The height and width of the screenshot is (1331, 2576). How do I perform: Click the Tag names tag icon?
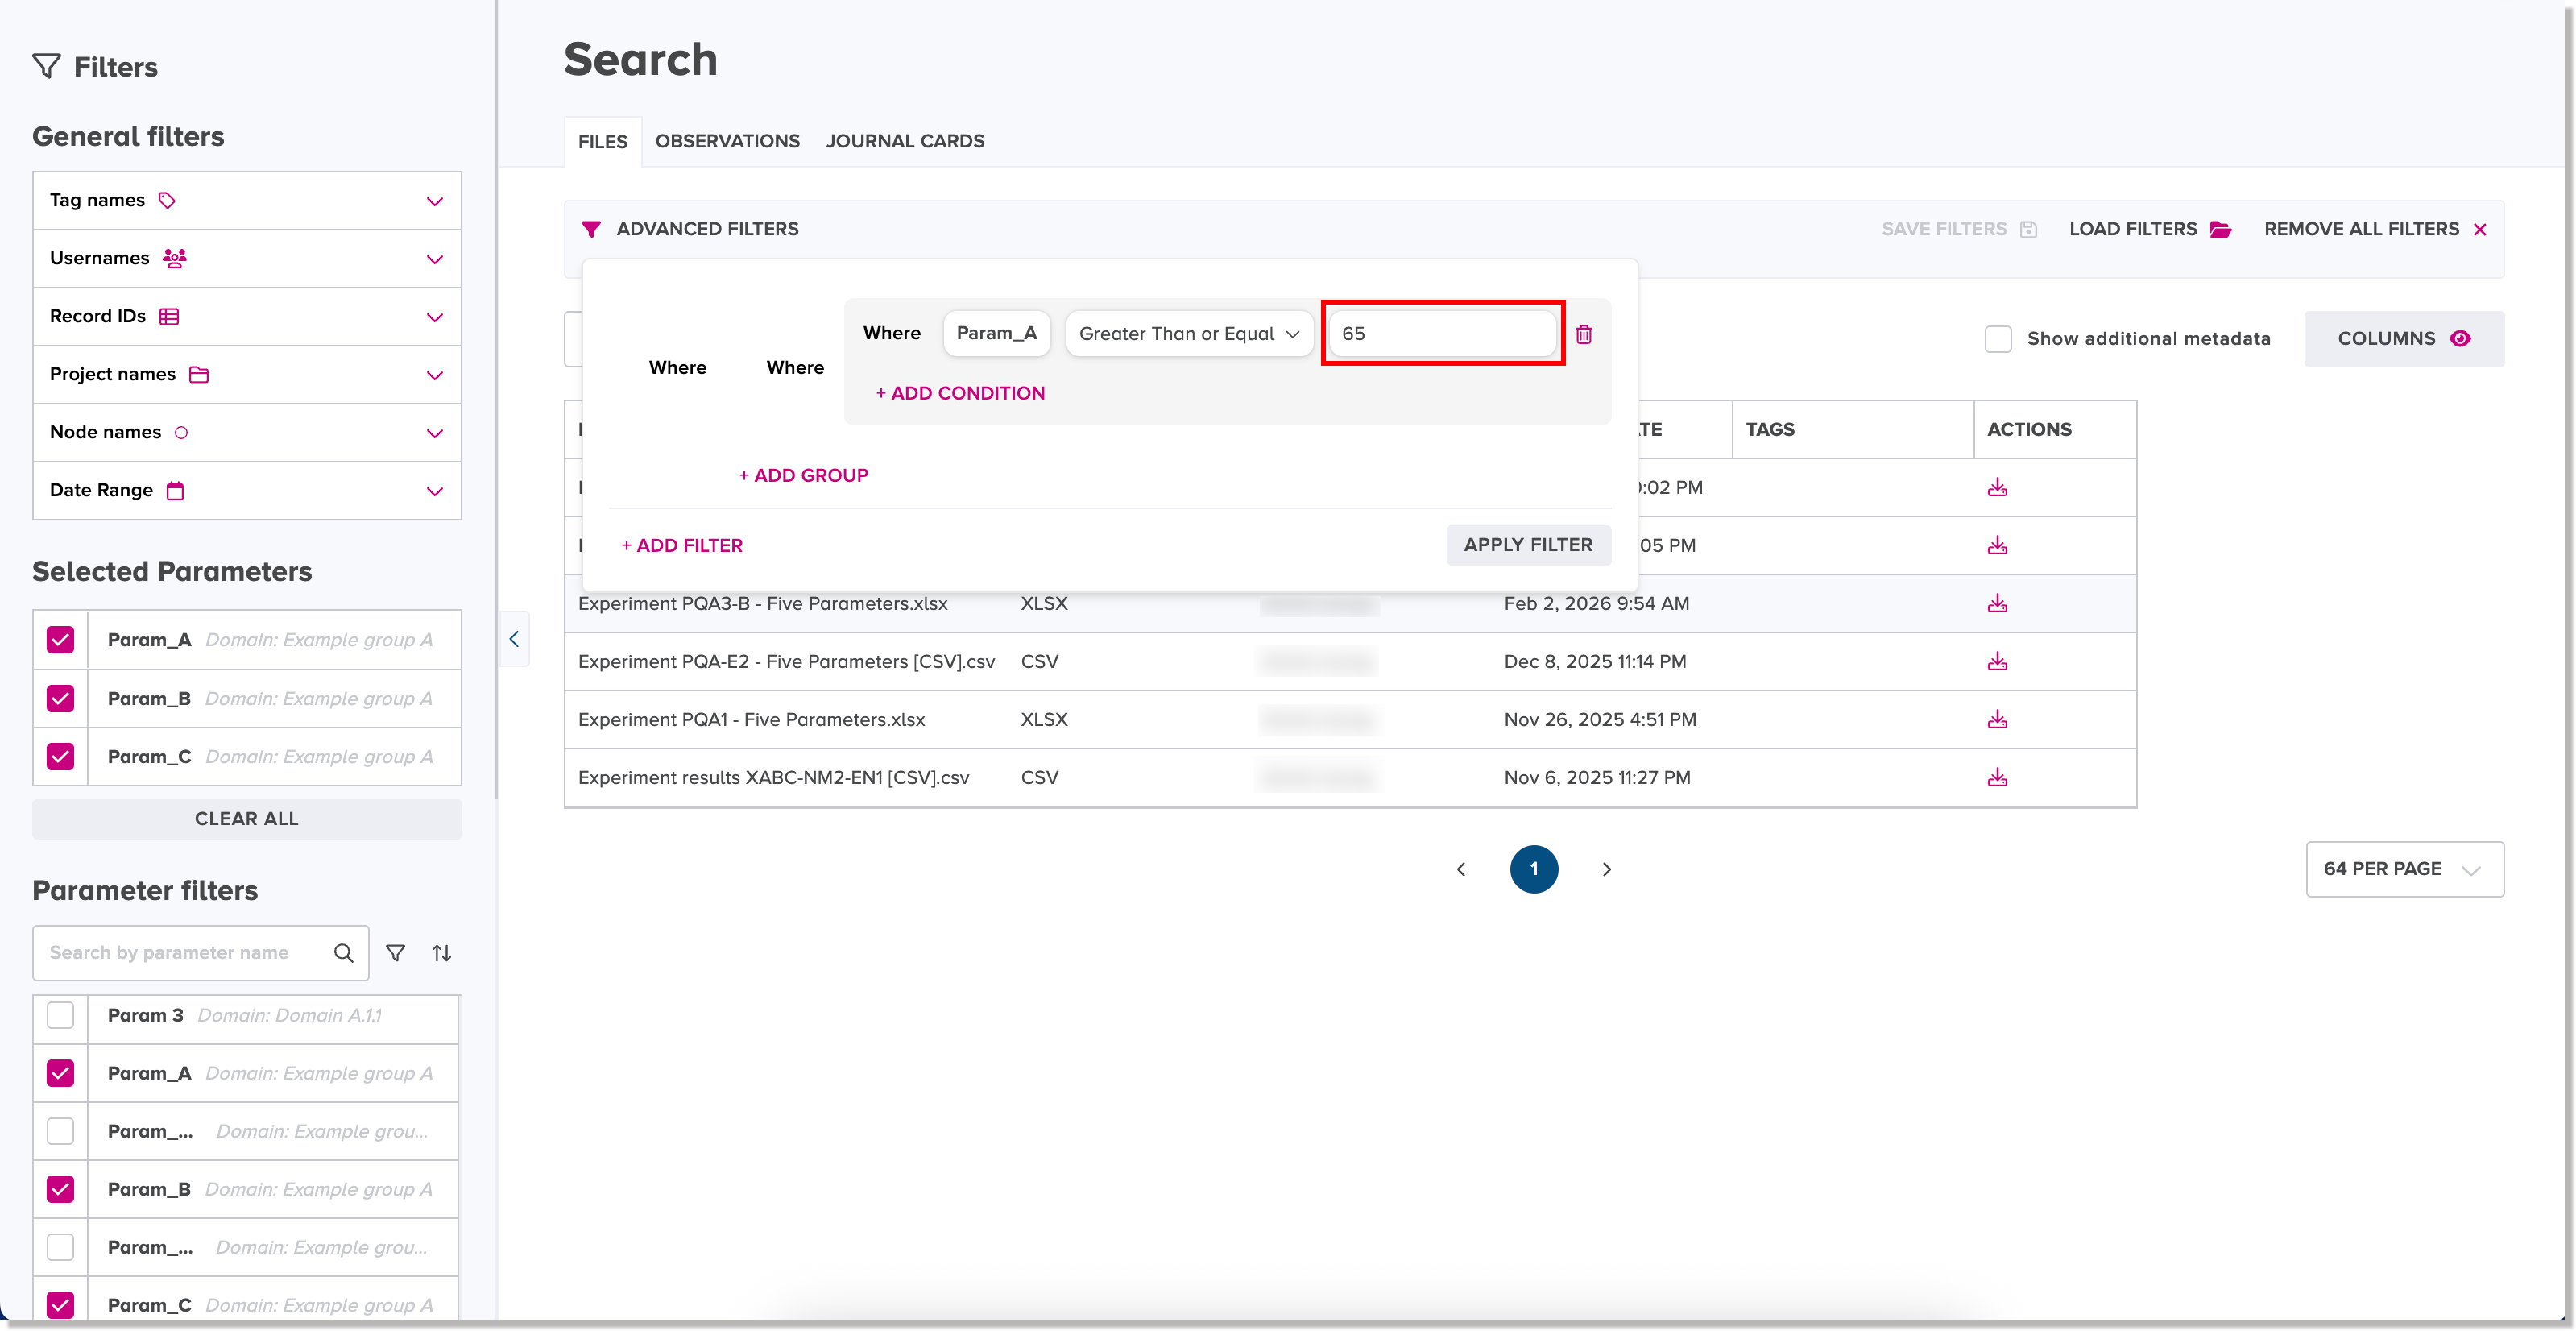coord(167,200)
